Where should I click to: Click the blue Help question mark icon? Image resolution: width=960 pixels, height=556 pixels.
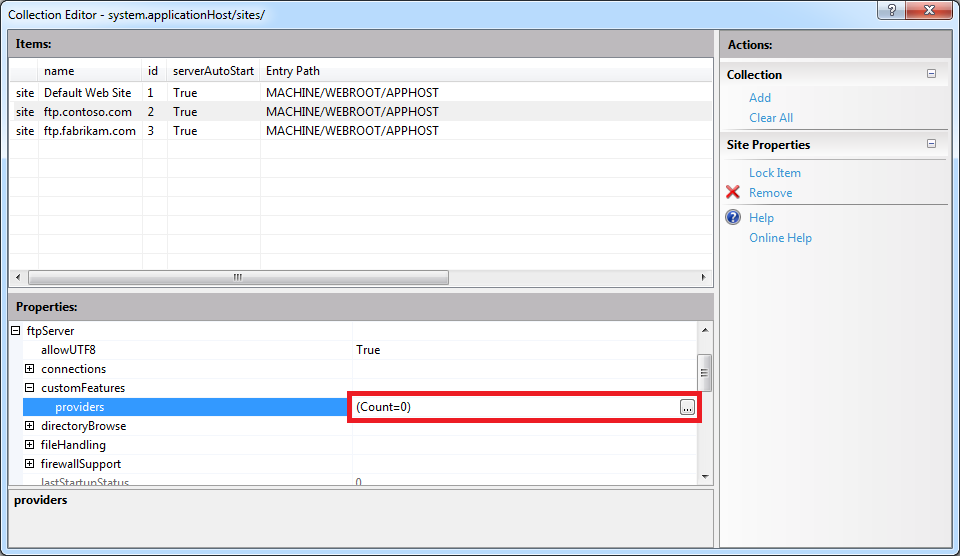click(733, 218)
